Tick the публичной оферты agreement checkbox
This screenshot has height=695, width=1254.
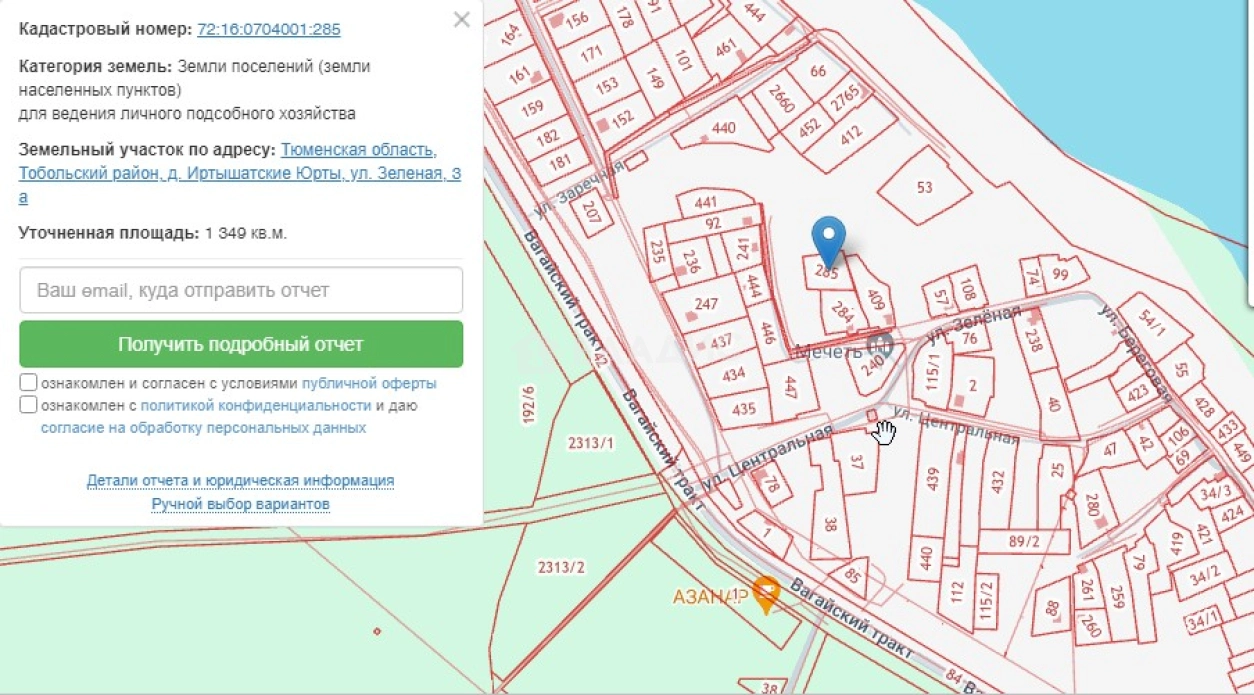click(28, 382)
